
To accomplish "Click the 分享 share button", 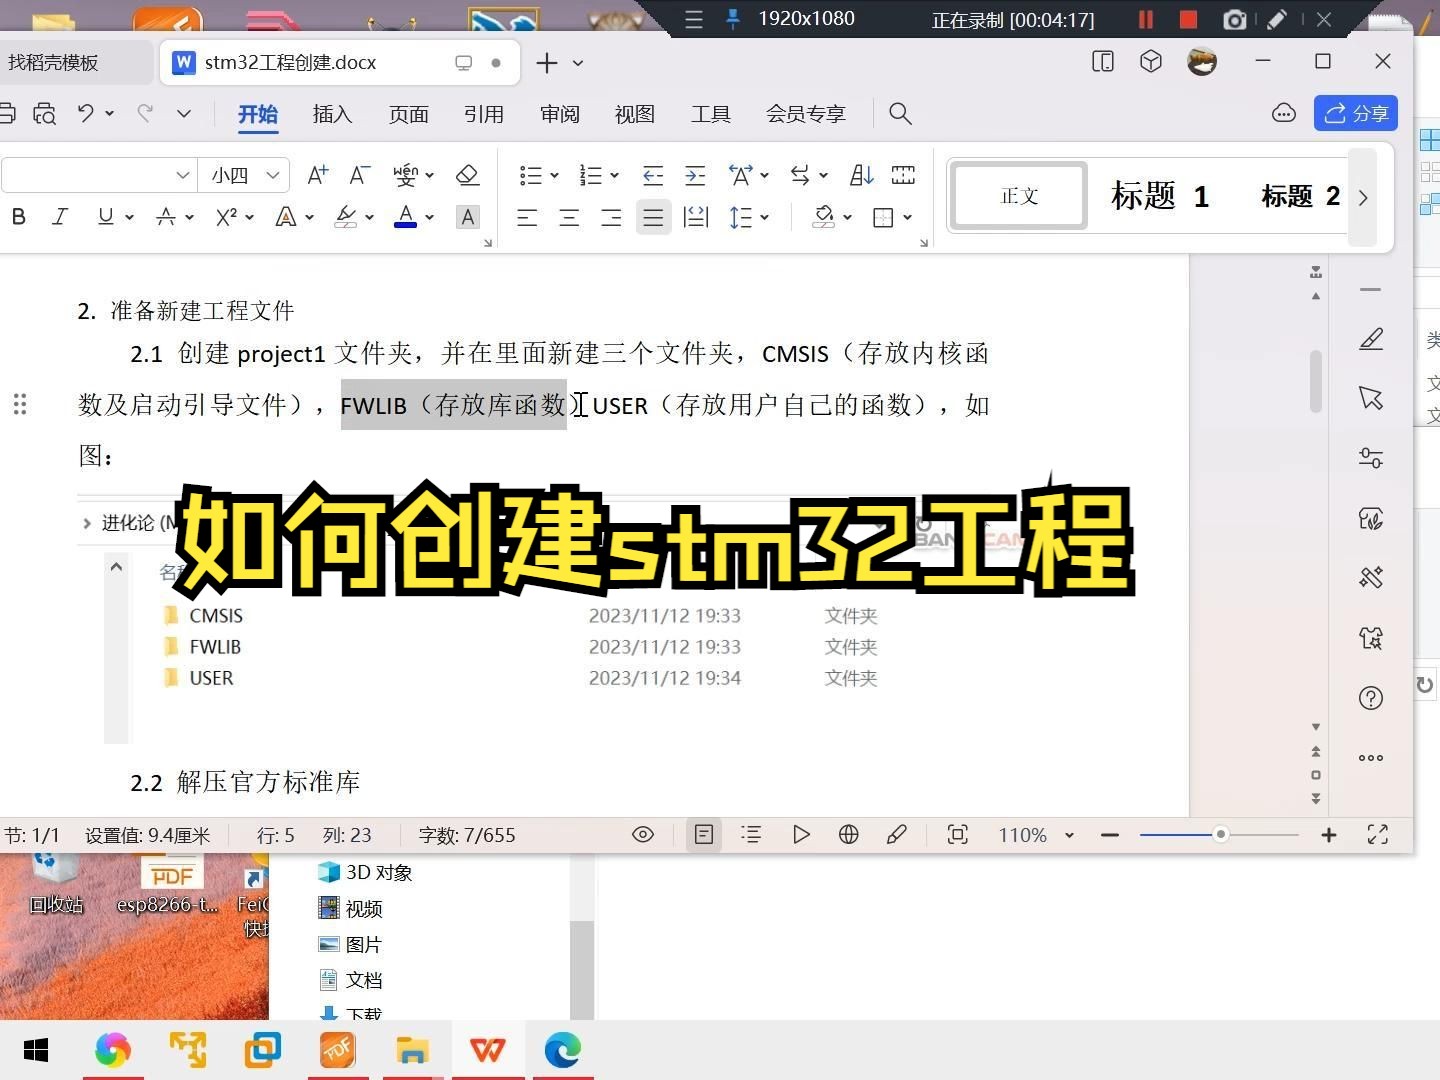I will [x=1355, y=113].
